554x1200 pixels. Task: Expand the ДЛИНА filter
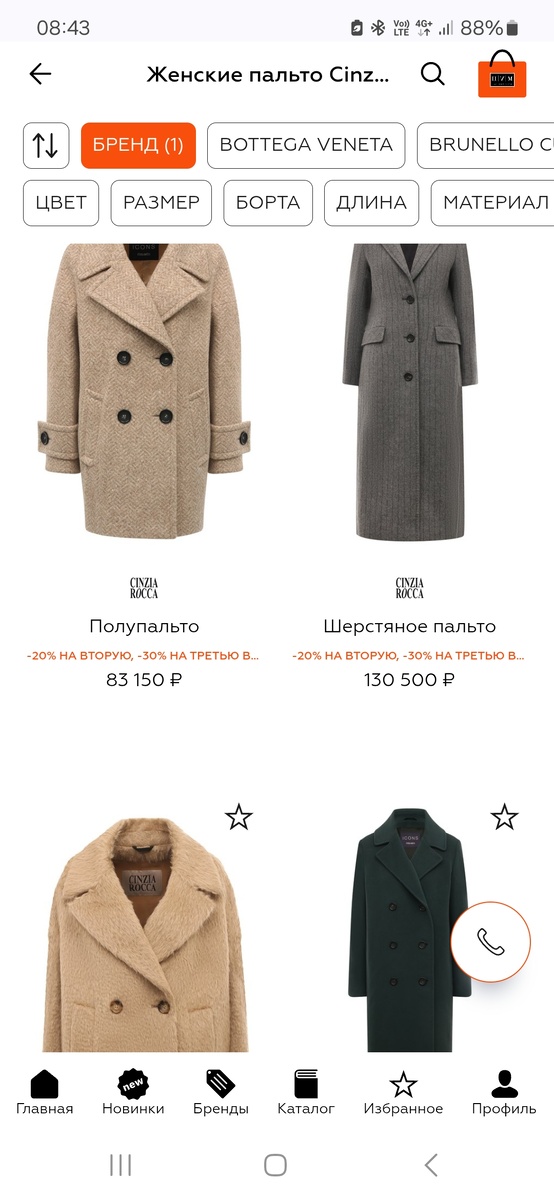tap(371, 203)
